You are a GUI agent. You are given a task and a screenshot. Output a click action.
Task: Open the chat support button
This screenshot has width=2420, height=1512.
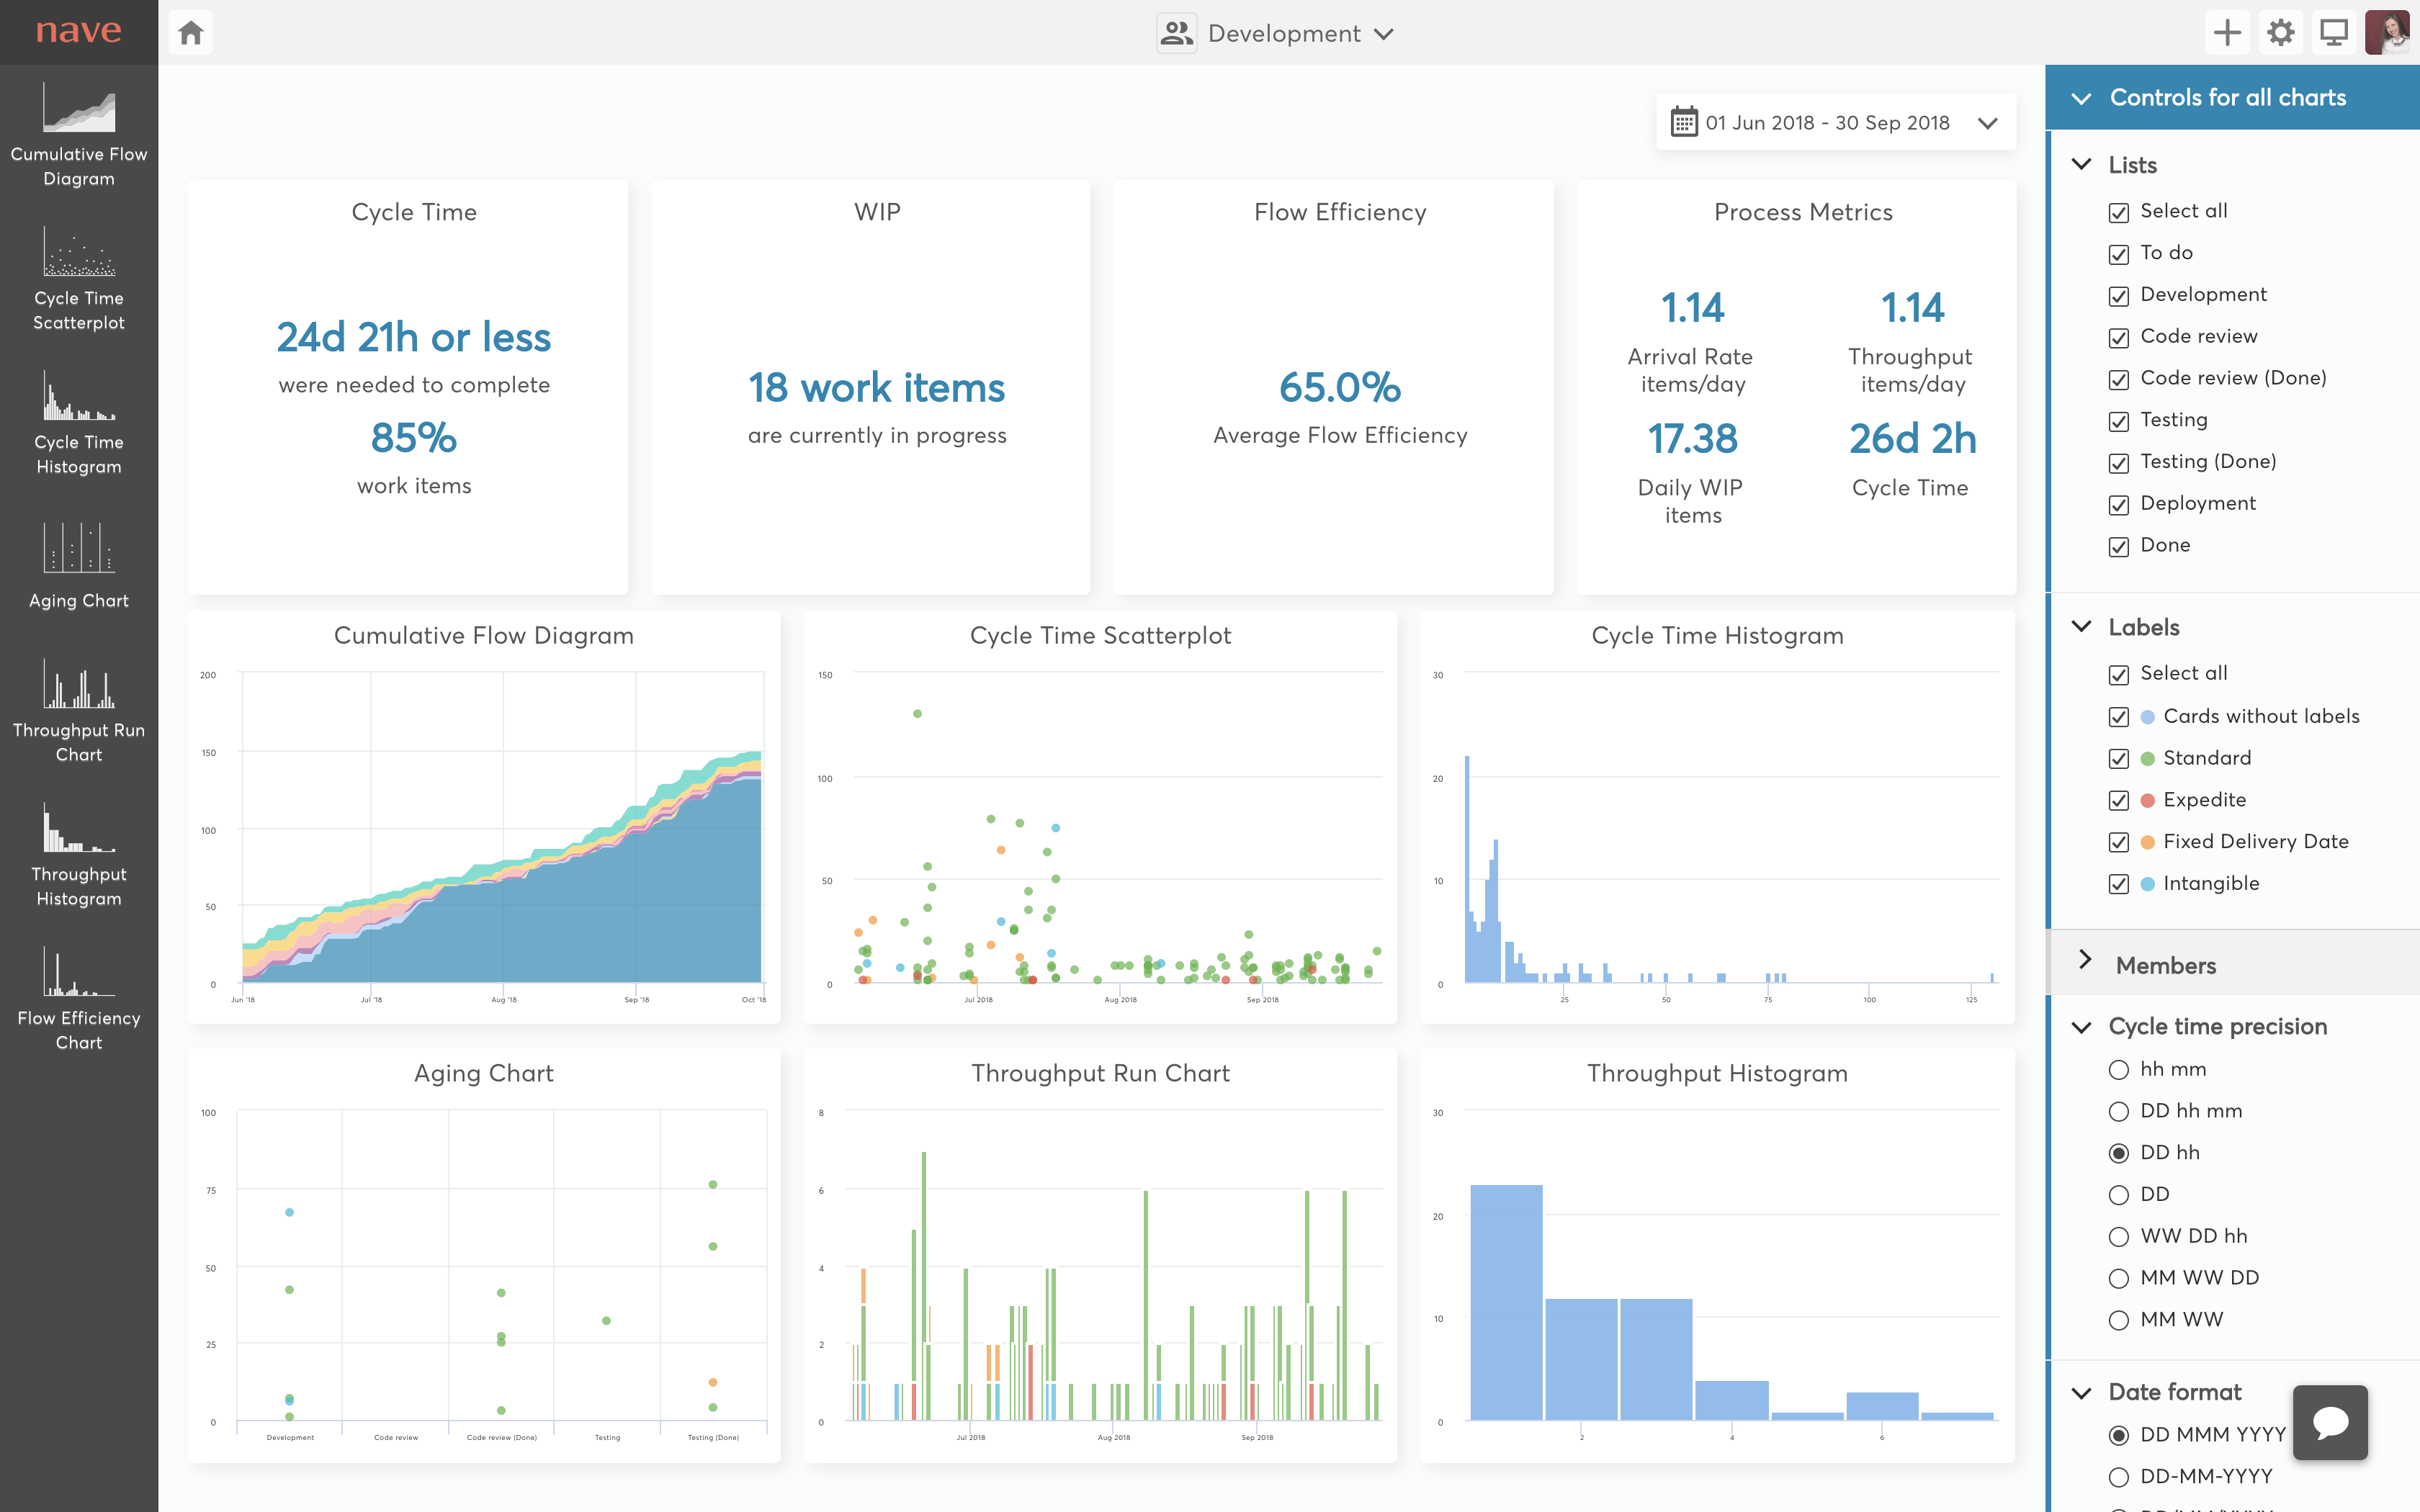point(2329,1422)
